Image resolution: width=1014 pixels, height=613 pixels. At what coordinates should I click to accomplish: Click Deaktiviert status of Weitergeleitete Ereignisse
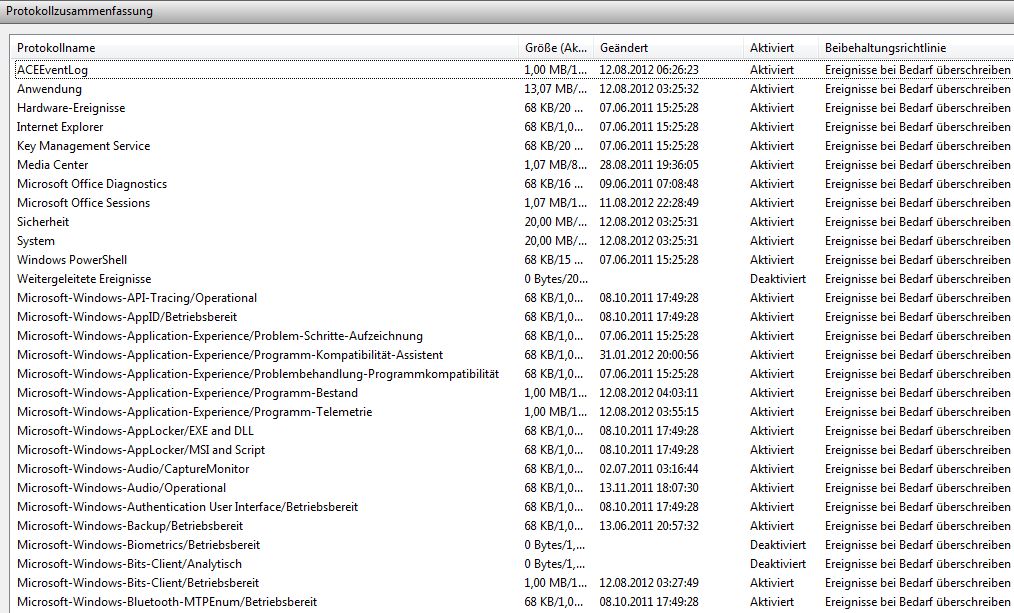(778, 279)
